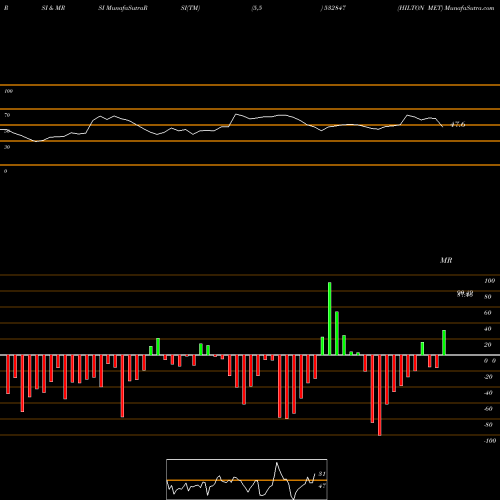Click the '(HILTON MET) MunafaSutra.com' title
Image resolution: width=500 pixels, height=500 pixels.
coord(446,8)
